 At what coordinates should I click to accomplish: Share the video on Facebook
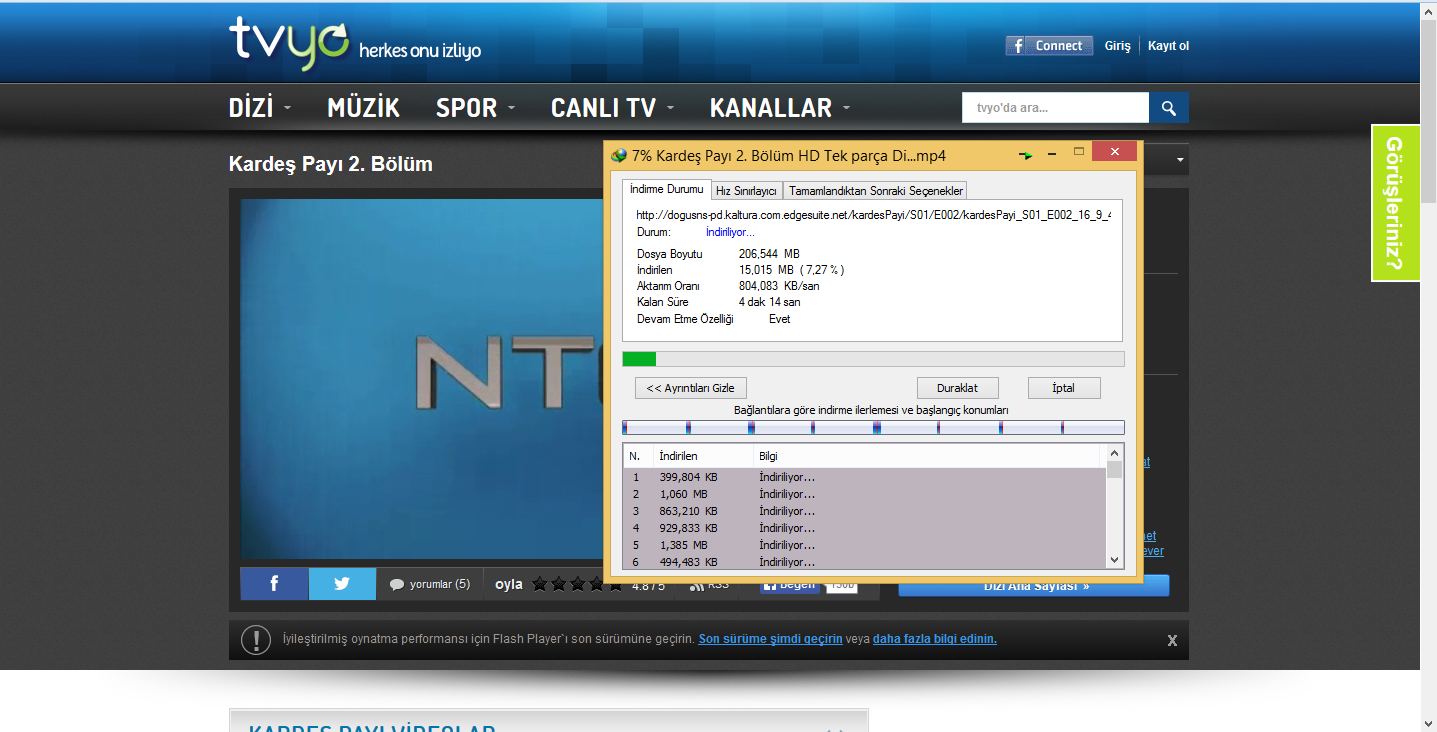click(x=274, y=584)
